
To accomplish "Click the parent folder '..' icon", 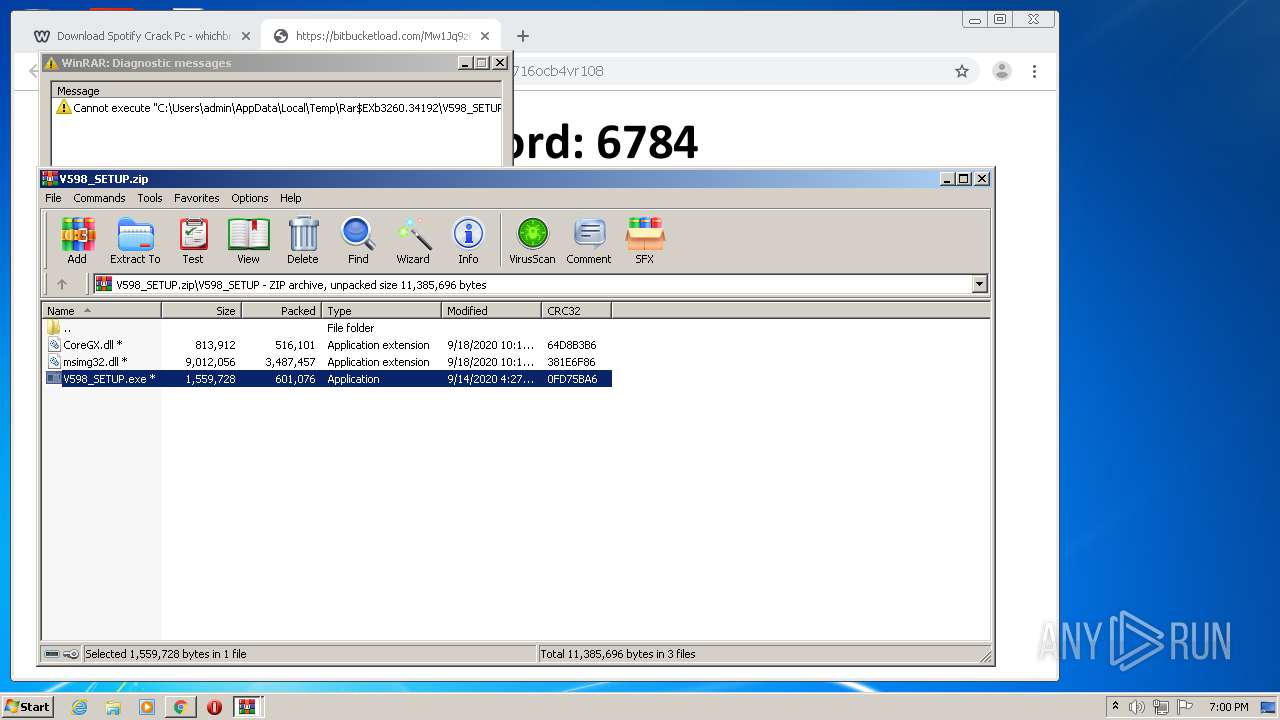I will [54, 328].
